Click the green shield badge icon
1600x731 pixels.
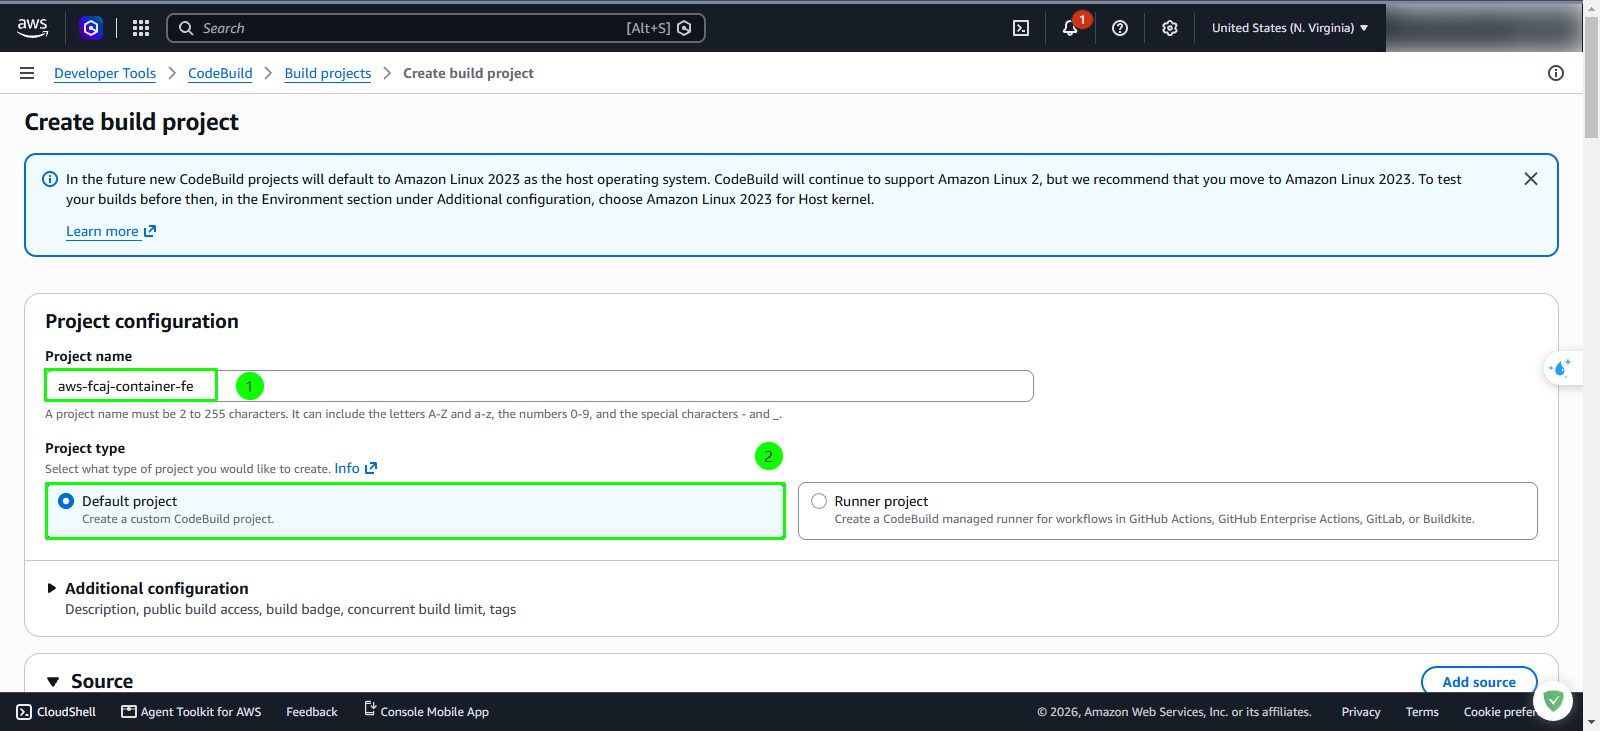coord(1553,701)
